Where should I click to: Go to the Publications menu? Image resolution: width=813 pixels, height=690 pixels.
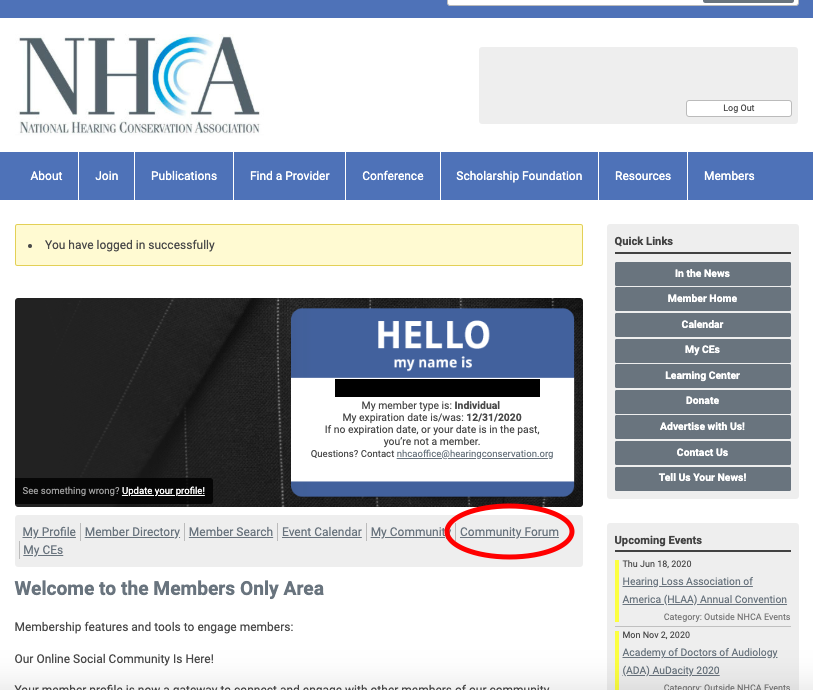click(184, 176)
